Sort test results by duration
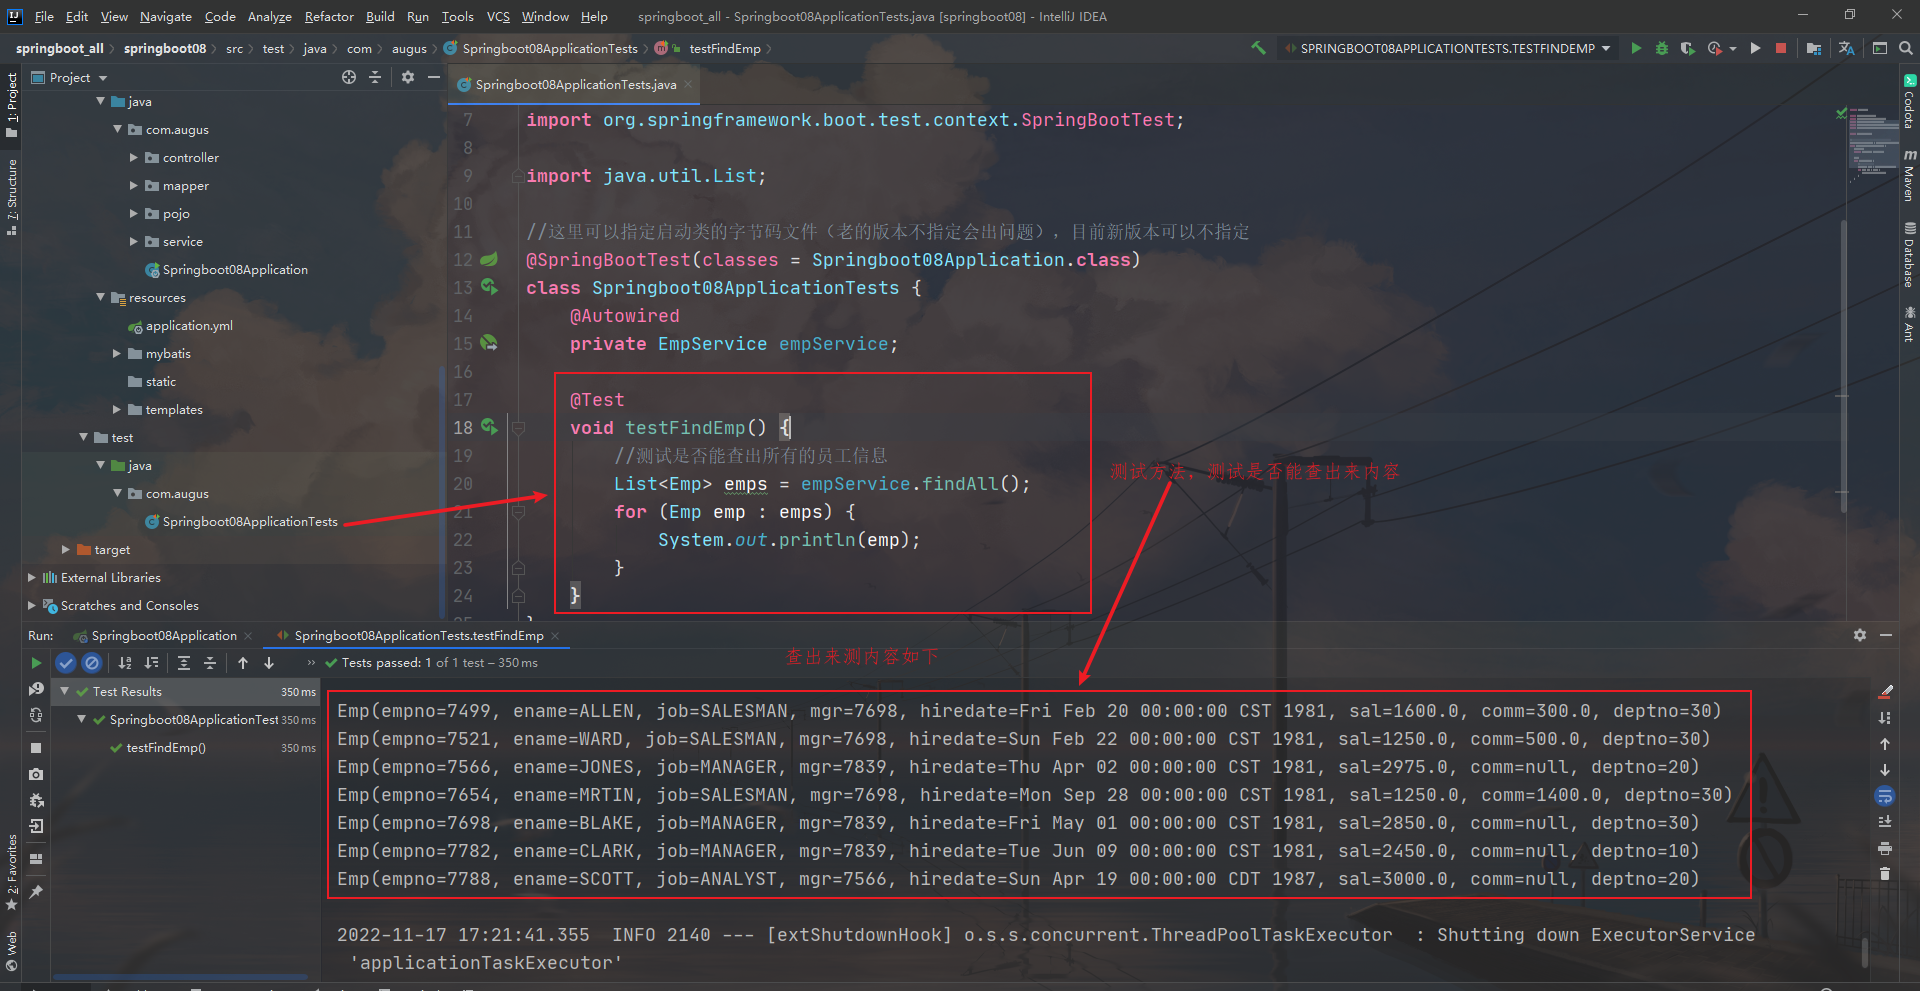The width and height of the screenshot is (1920, 991). 151,663
